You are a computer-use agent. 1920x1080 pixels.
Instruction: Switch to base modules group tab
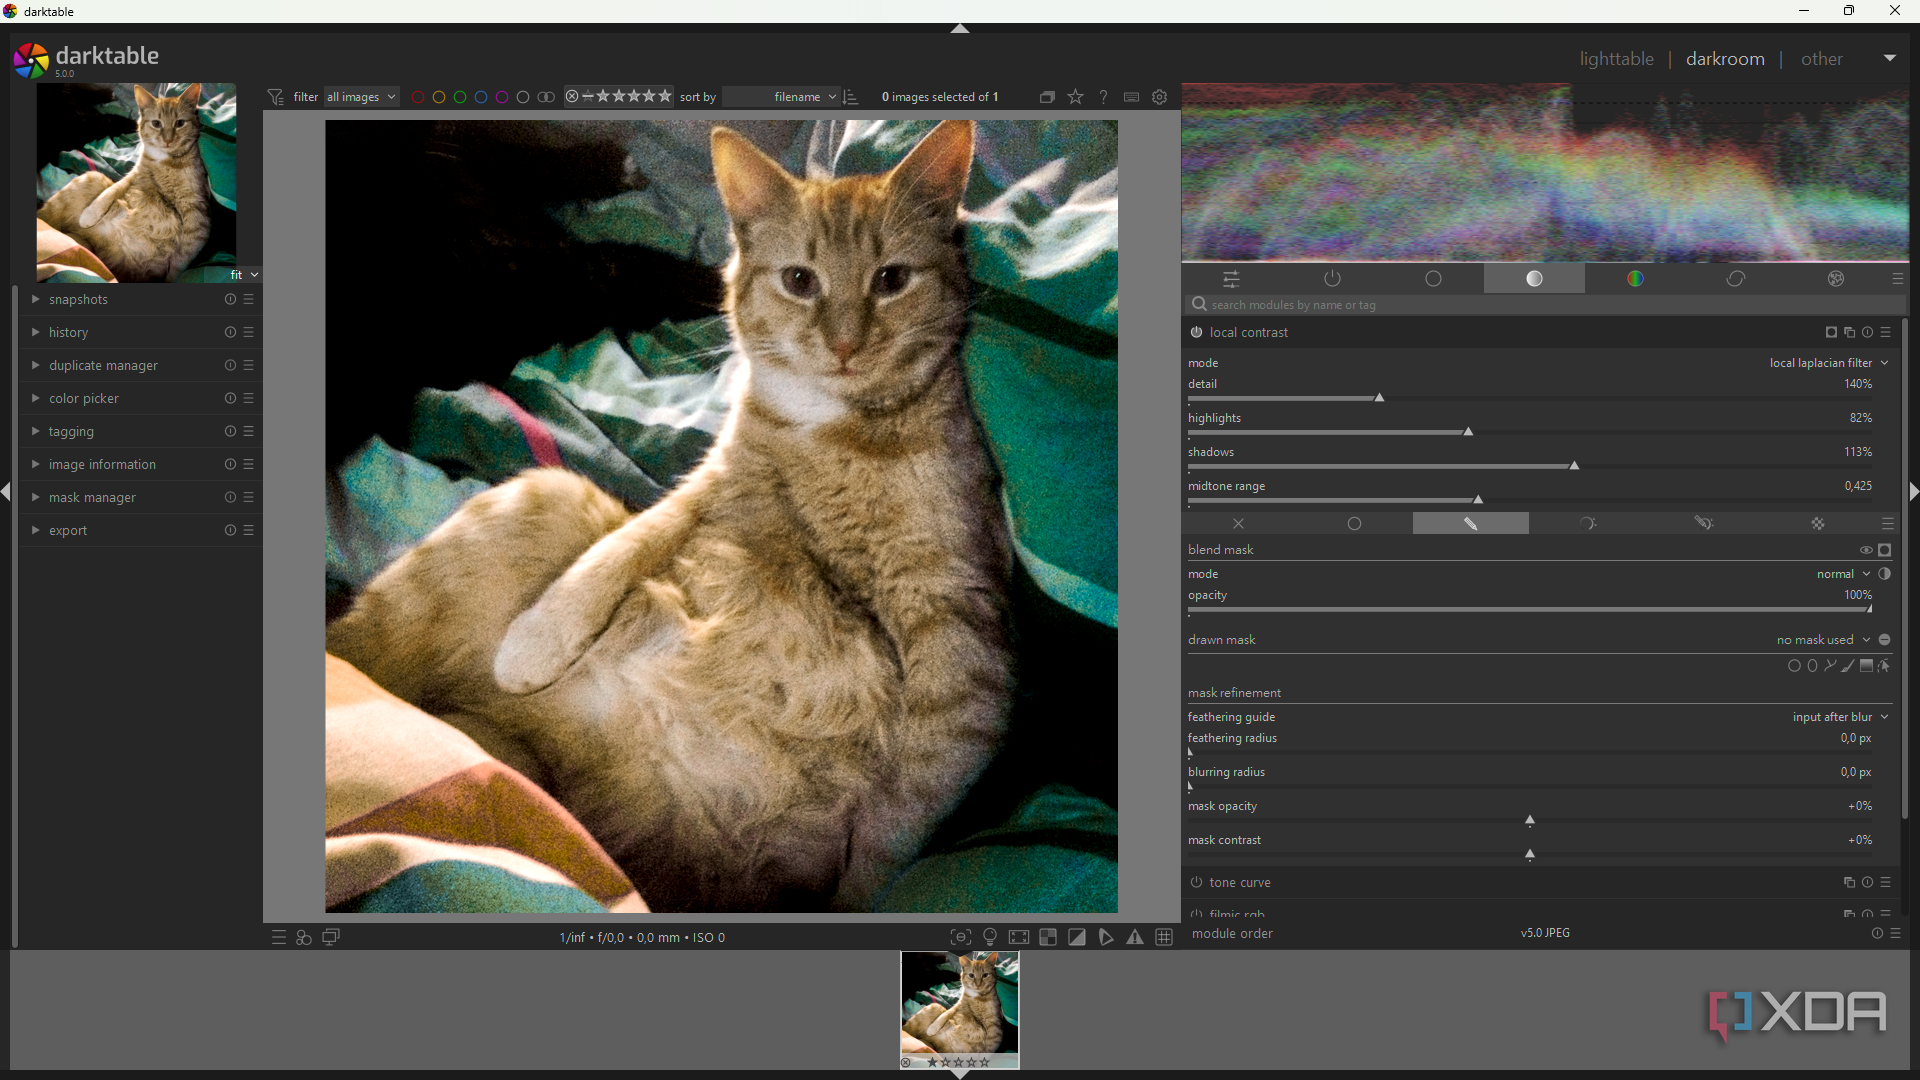tap(1433, 279)
